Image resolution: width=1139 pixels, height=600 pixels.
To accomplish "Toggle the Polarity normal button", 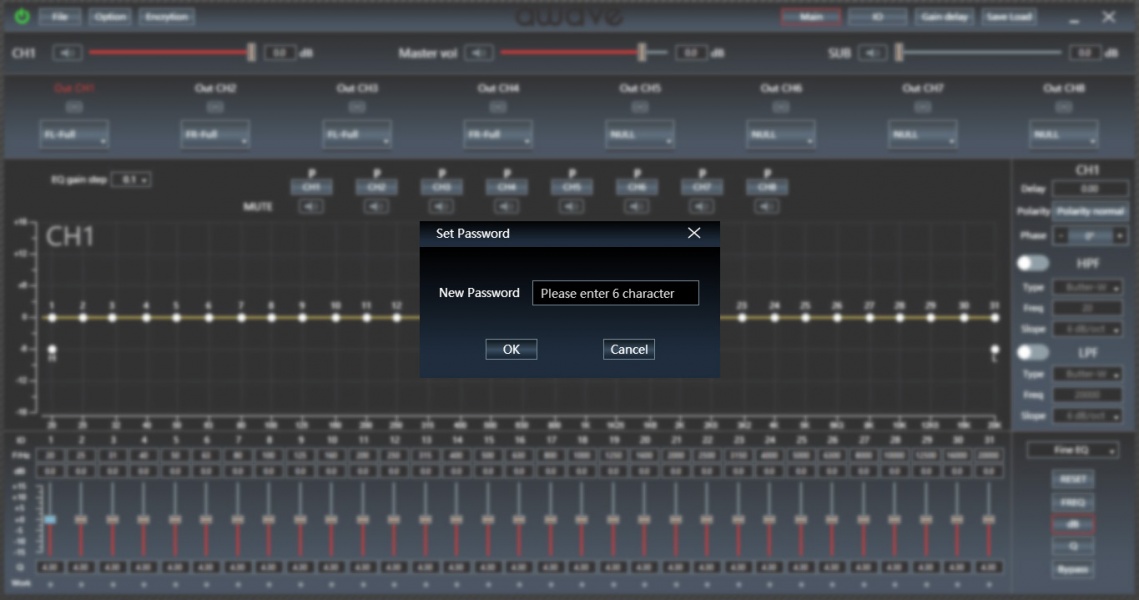I will (1089, 212).
